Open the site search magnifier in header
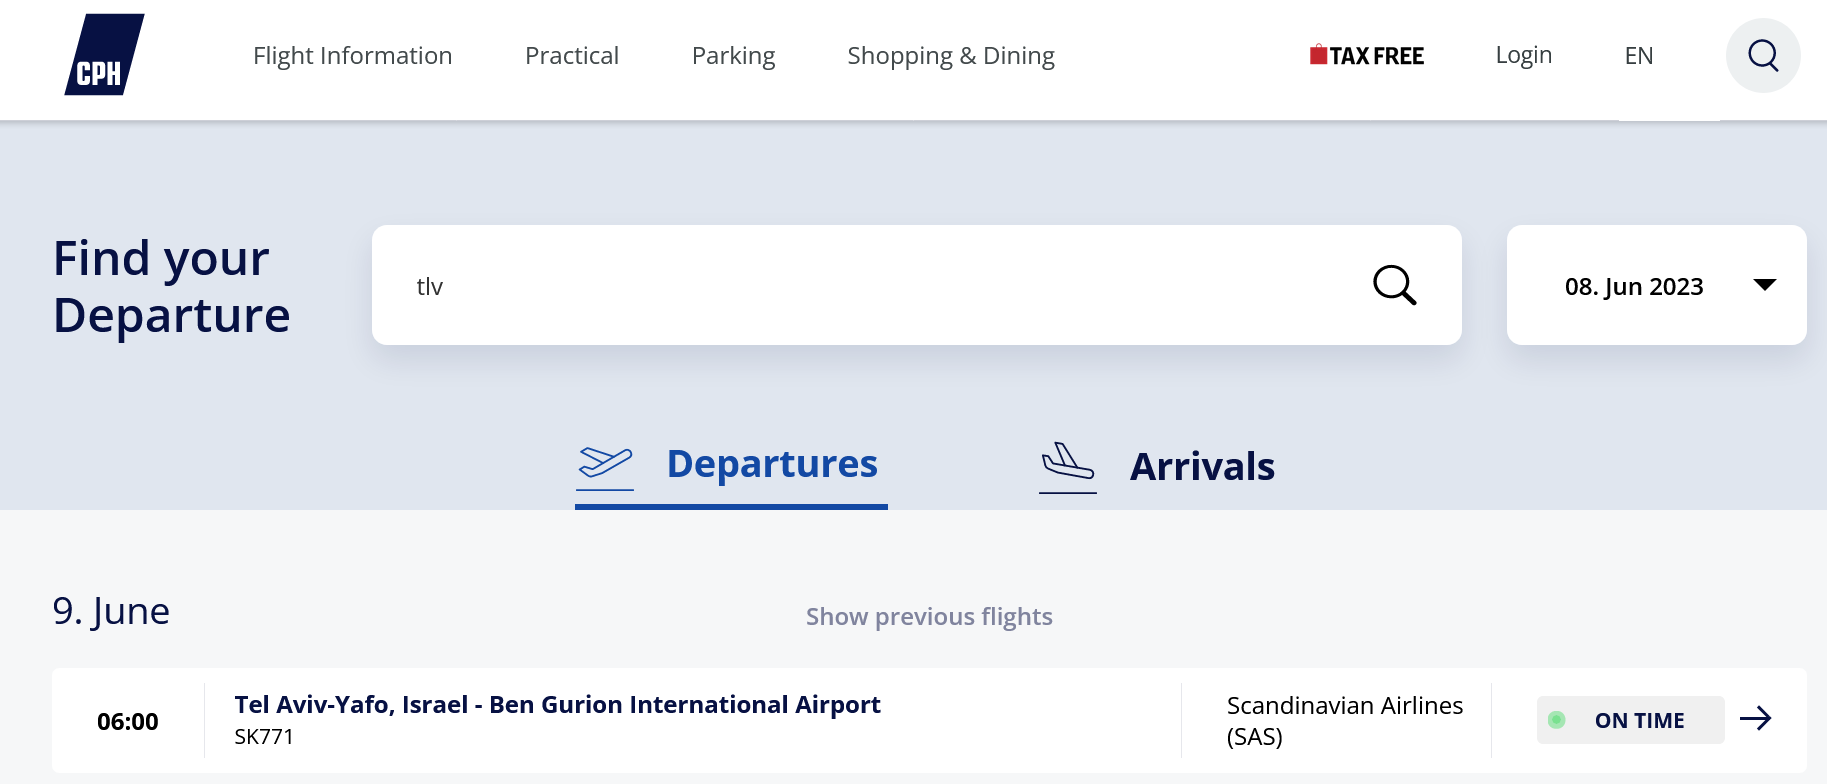Image resolution: width=1827 pixels, height=784 pixels. pos(1763,56)
